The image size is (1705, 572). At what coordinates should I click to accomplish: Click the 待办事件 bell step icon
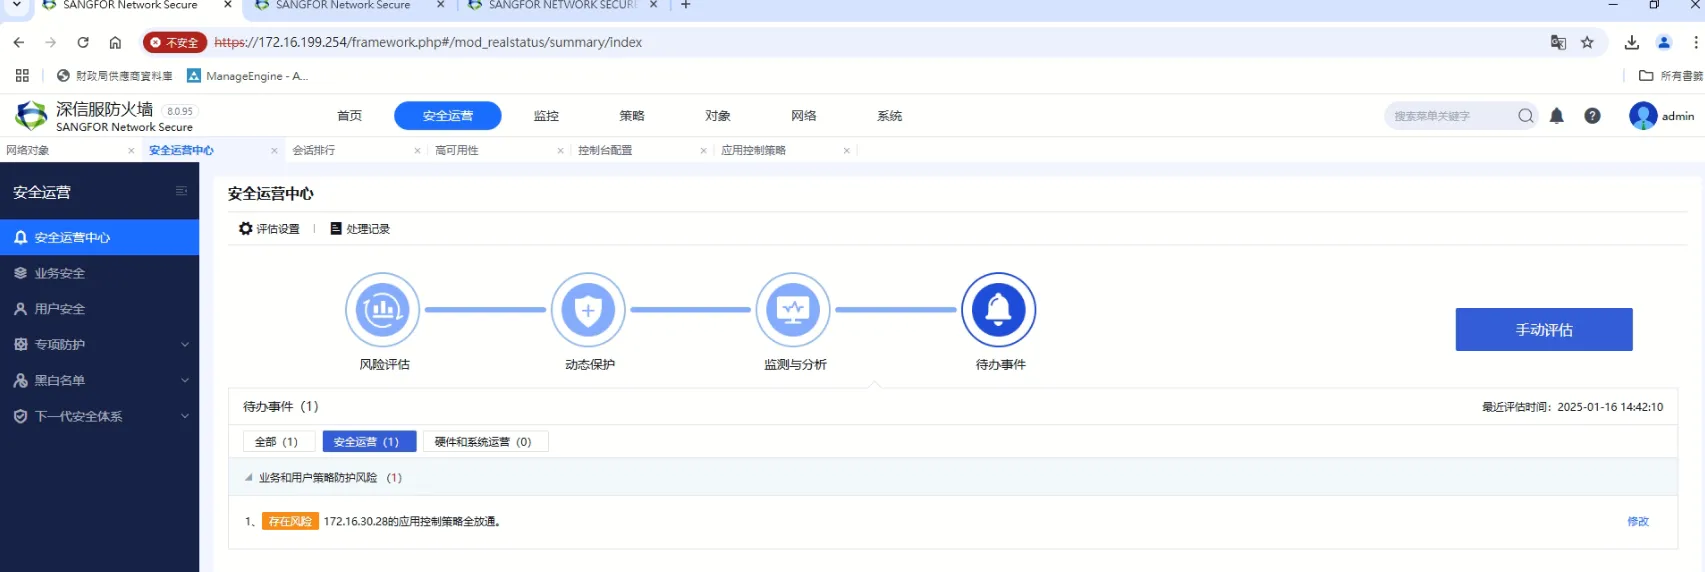(998, 310)
